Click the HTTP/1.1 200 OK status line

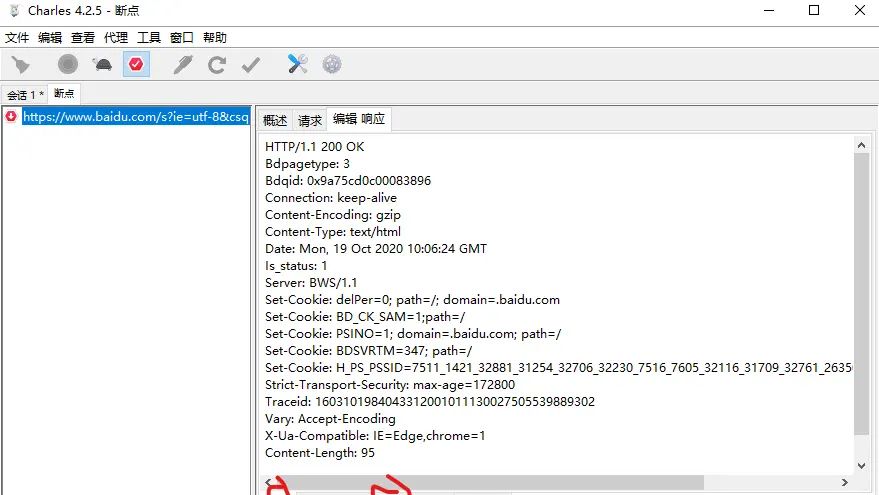pos(314,147)
